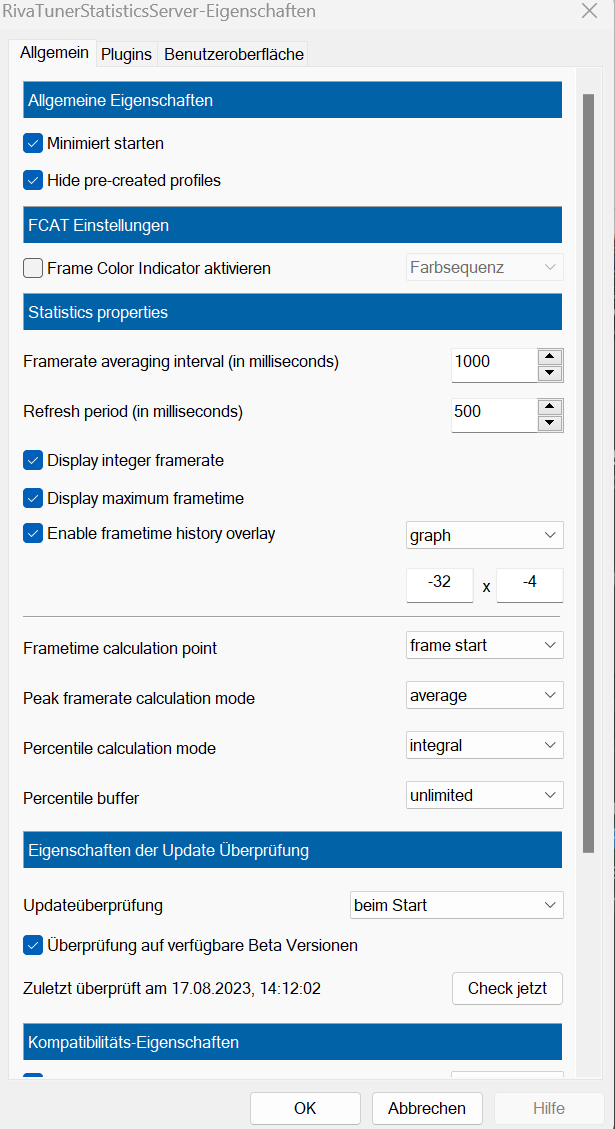
Task: Toggle Display maximum frametime checkbox
Action: coord(33,498)
